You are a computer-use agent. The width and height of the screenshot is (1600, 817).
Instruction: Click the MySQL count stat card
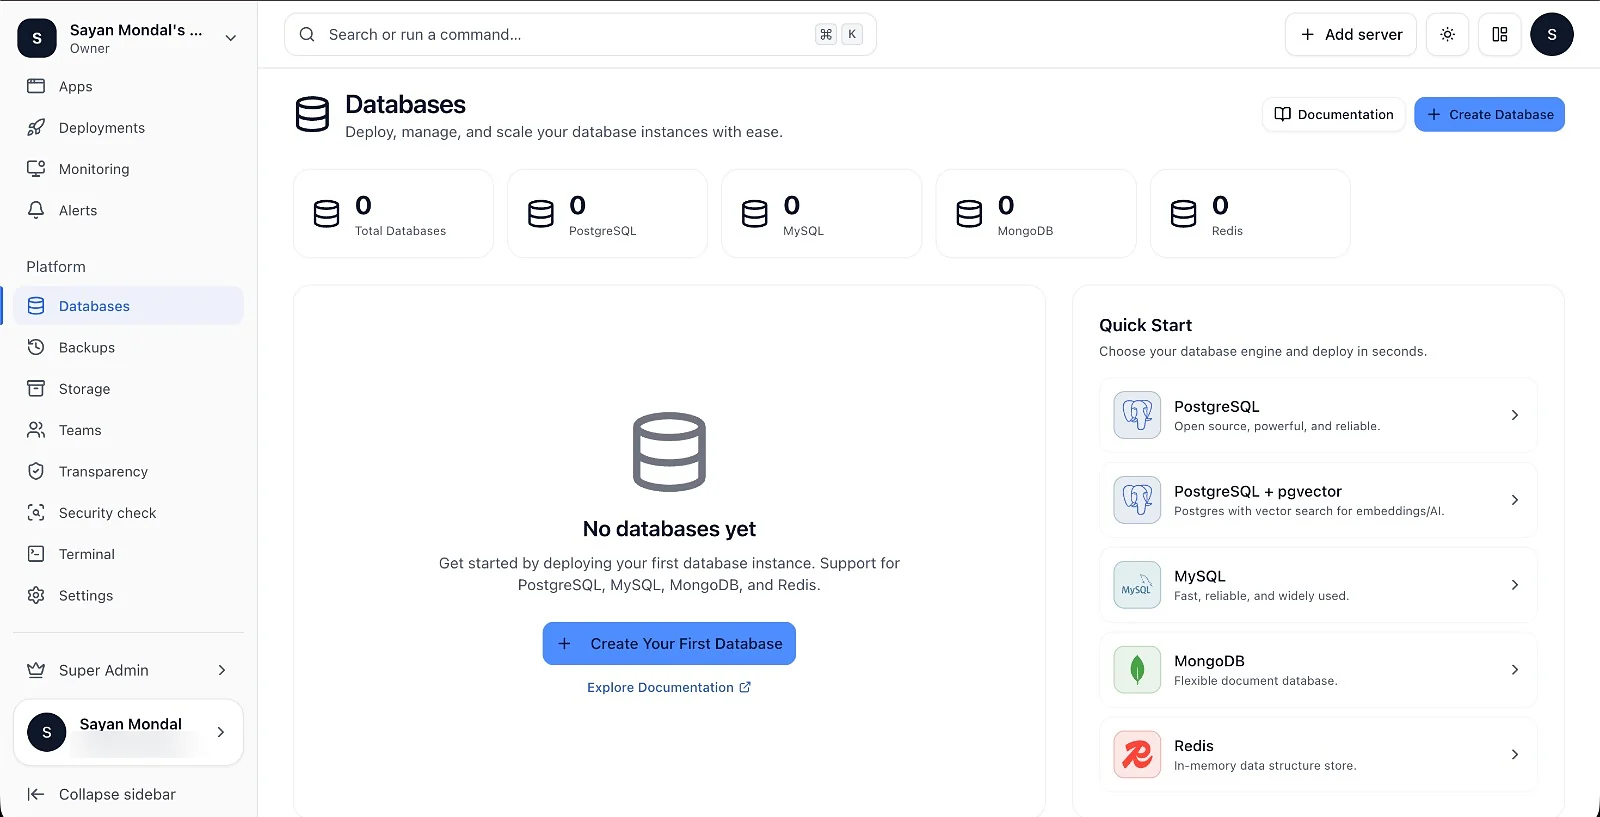[821, 214]
